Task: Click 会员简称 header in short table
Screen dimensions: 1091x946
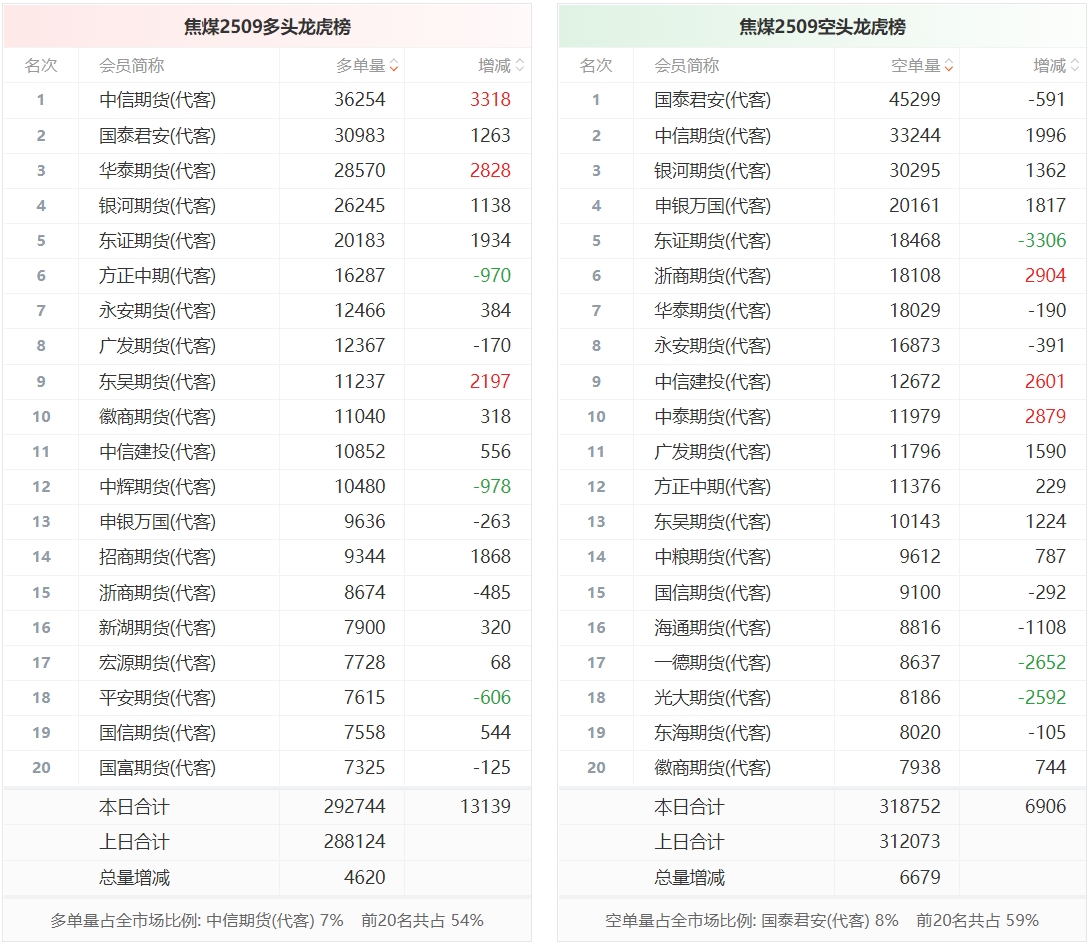Action: click(x=687, y=66)
